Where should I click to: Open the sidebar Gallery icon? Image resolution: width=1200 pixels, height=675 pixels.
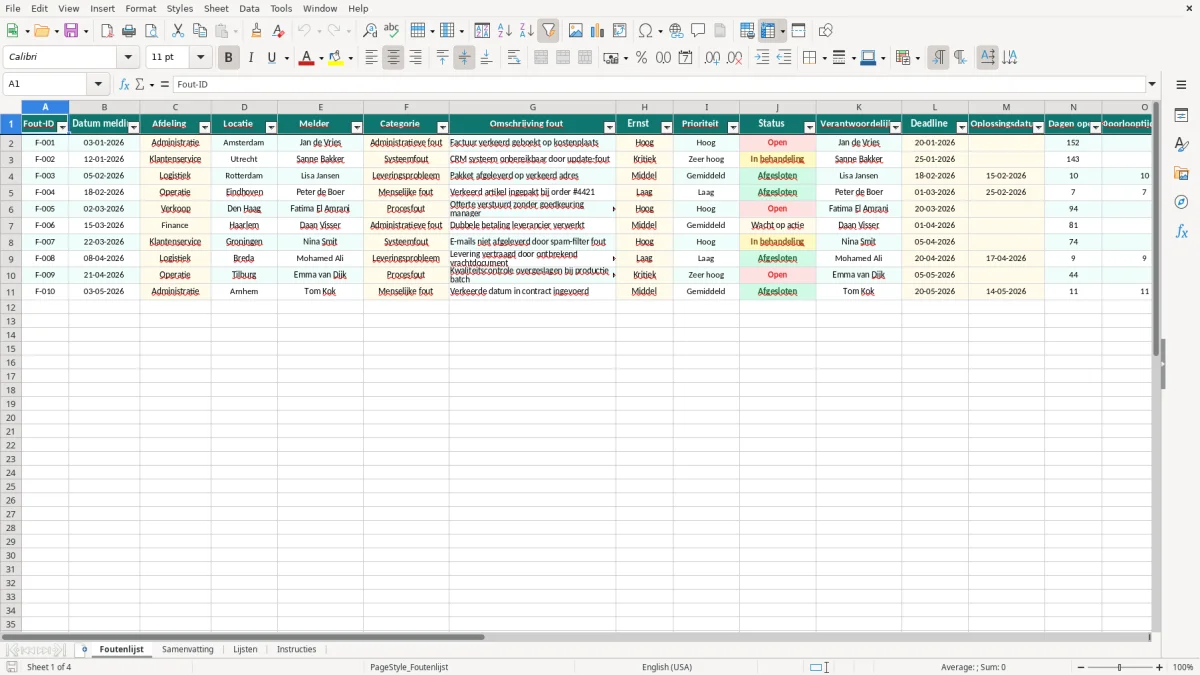point(1181,174)
